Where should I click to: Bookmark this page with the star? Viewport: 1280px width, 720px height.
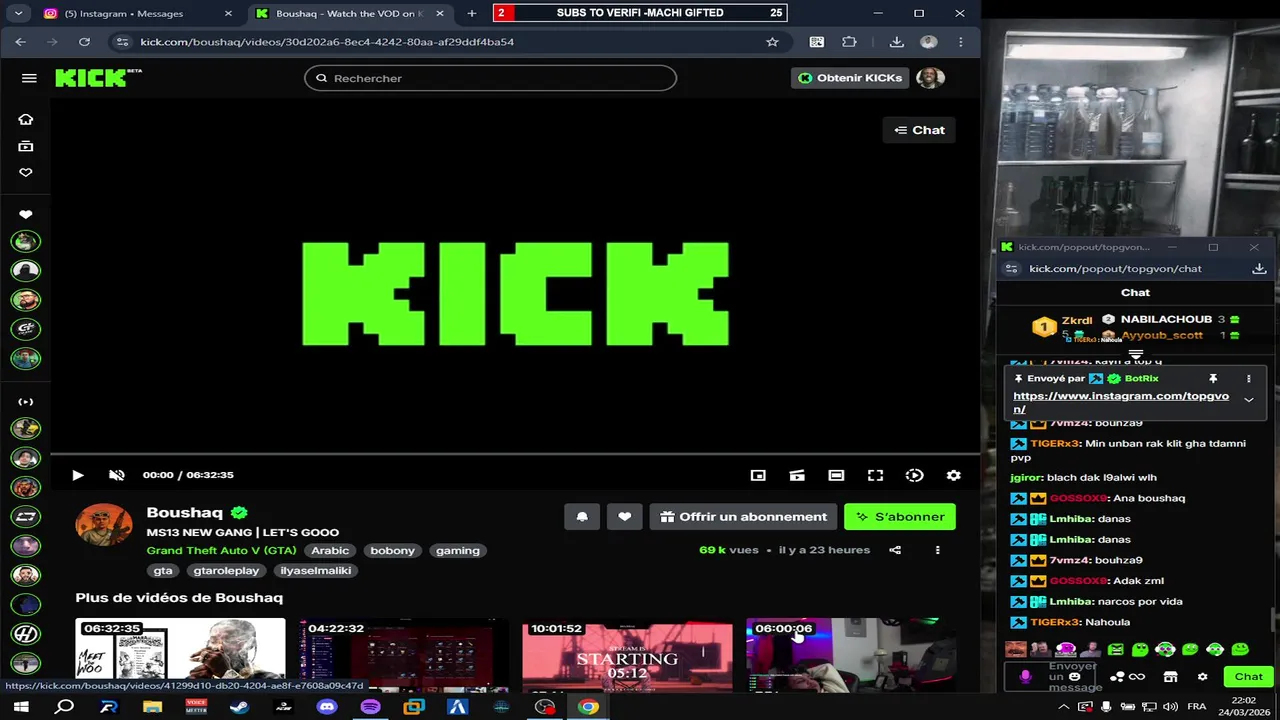772,42
